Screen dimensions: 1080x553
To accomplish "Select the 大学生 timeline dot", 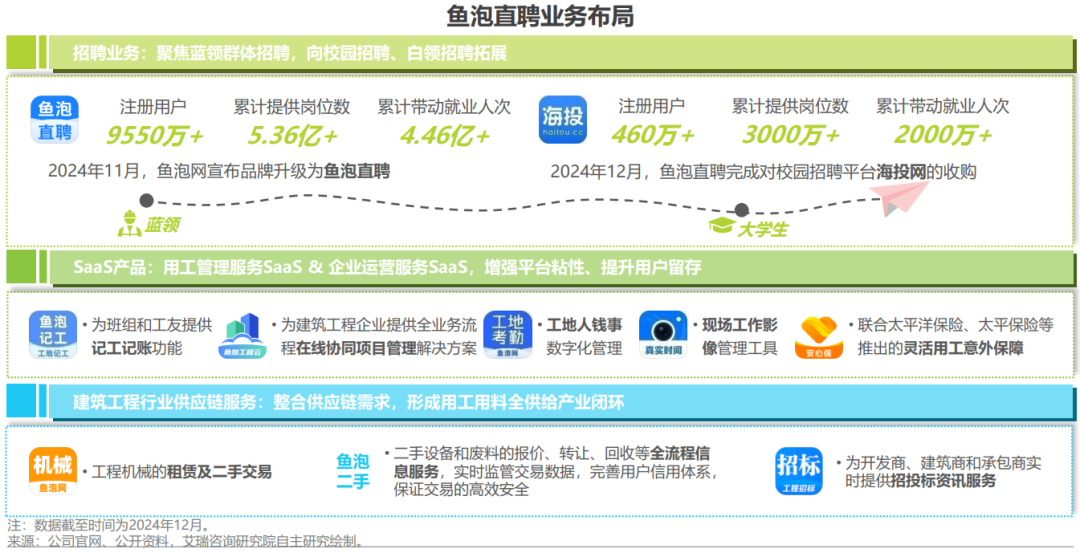I will pos(741,210).
